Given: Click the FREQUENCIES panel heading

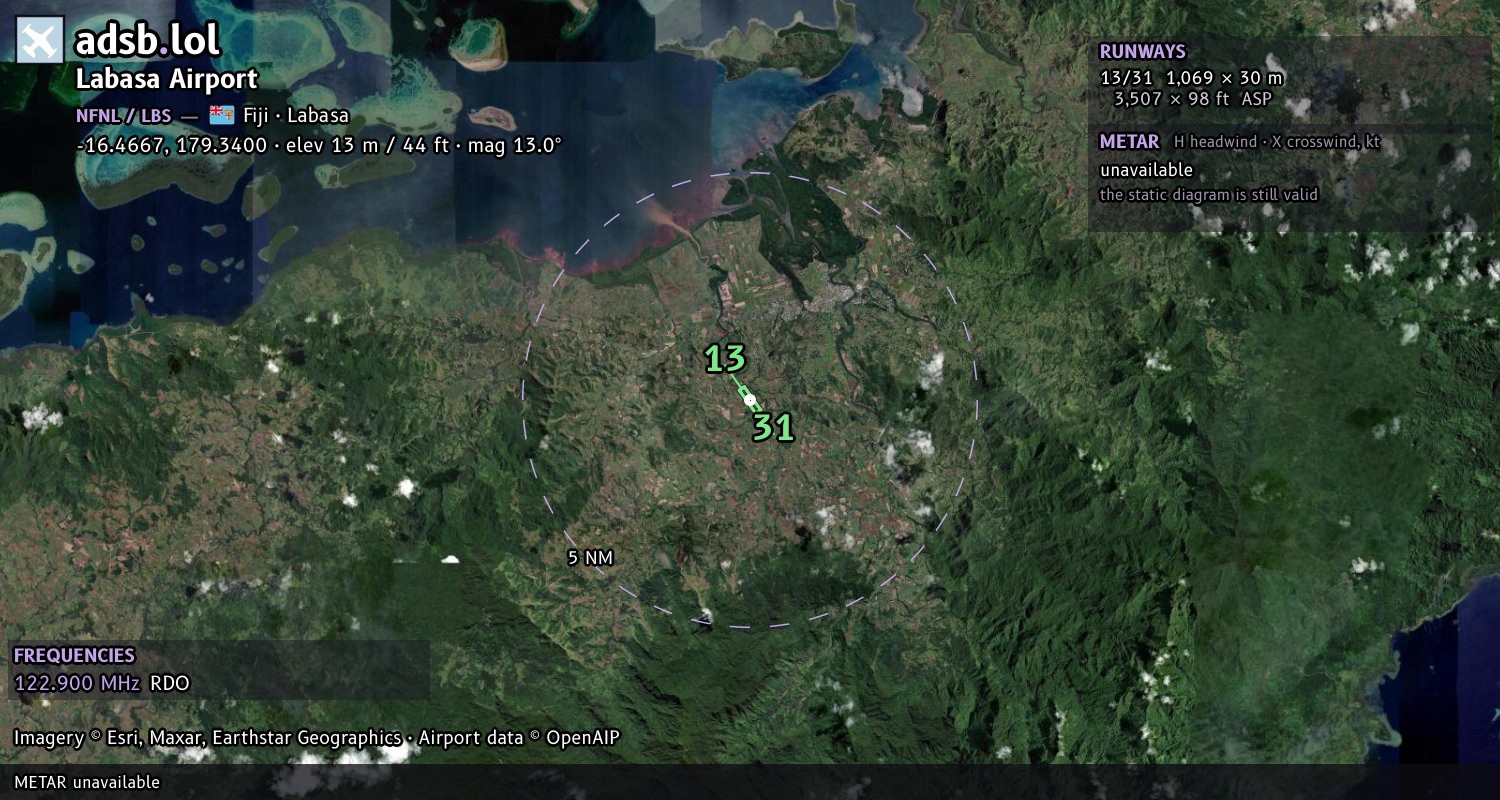Looking at the screenshot, I should tap(74, 656).
